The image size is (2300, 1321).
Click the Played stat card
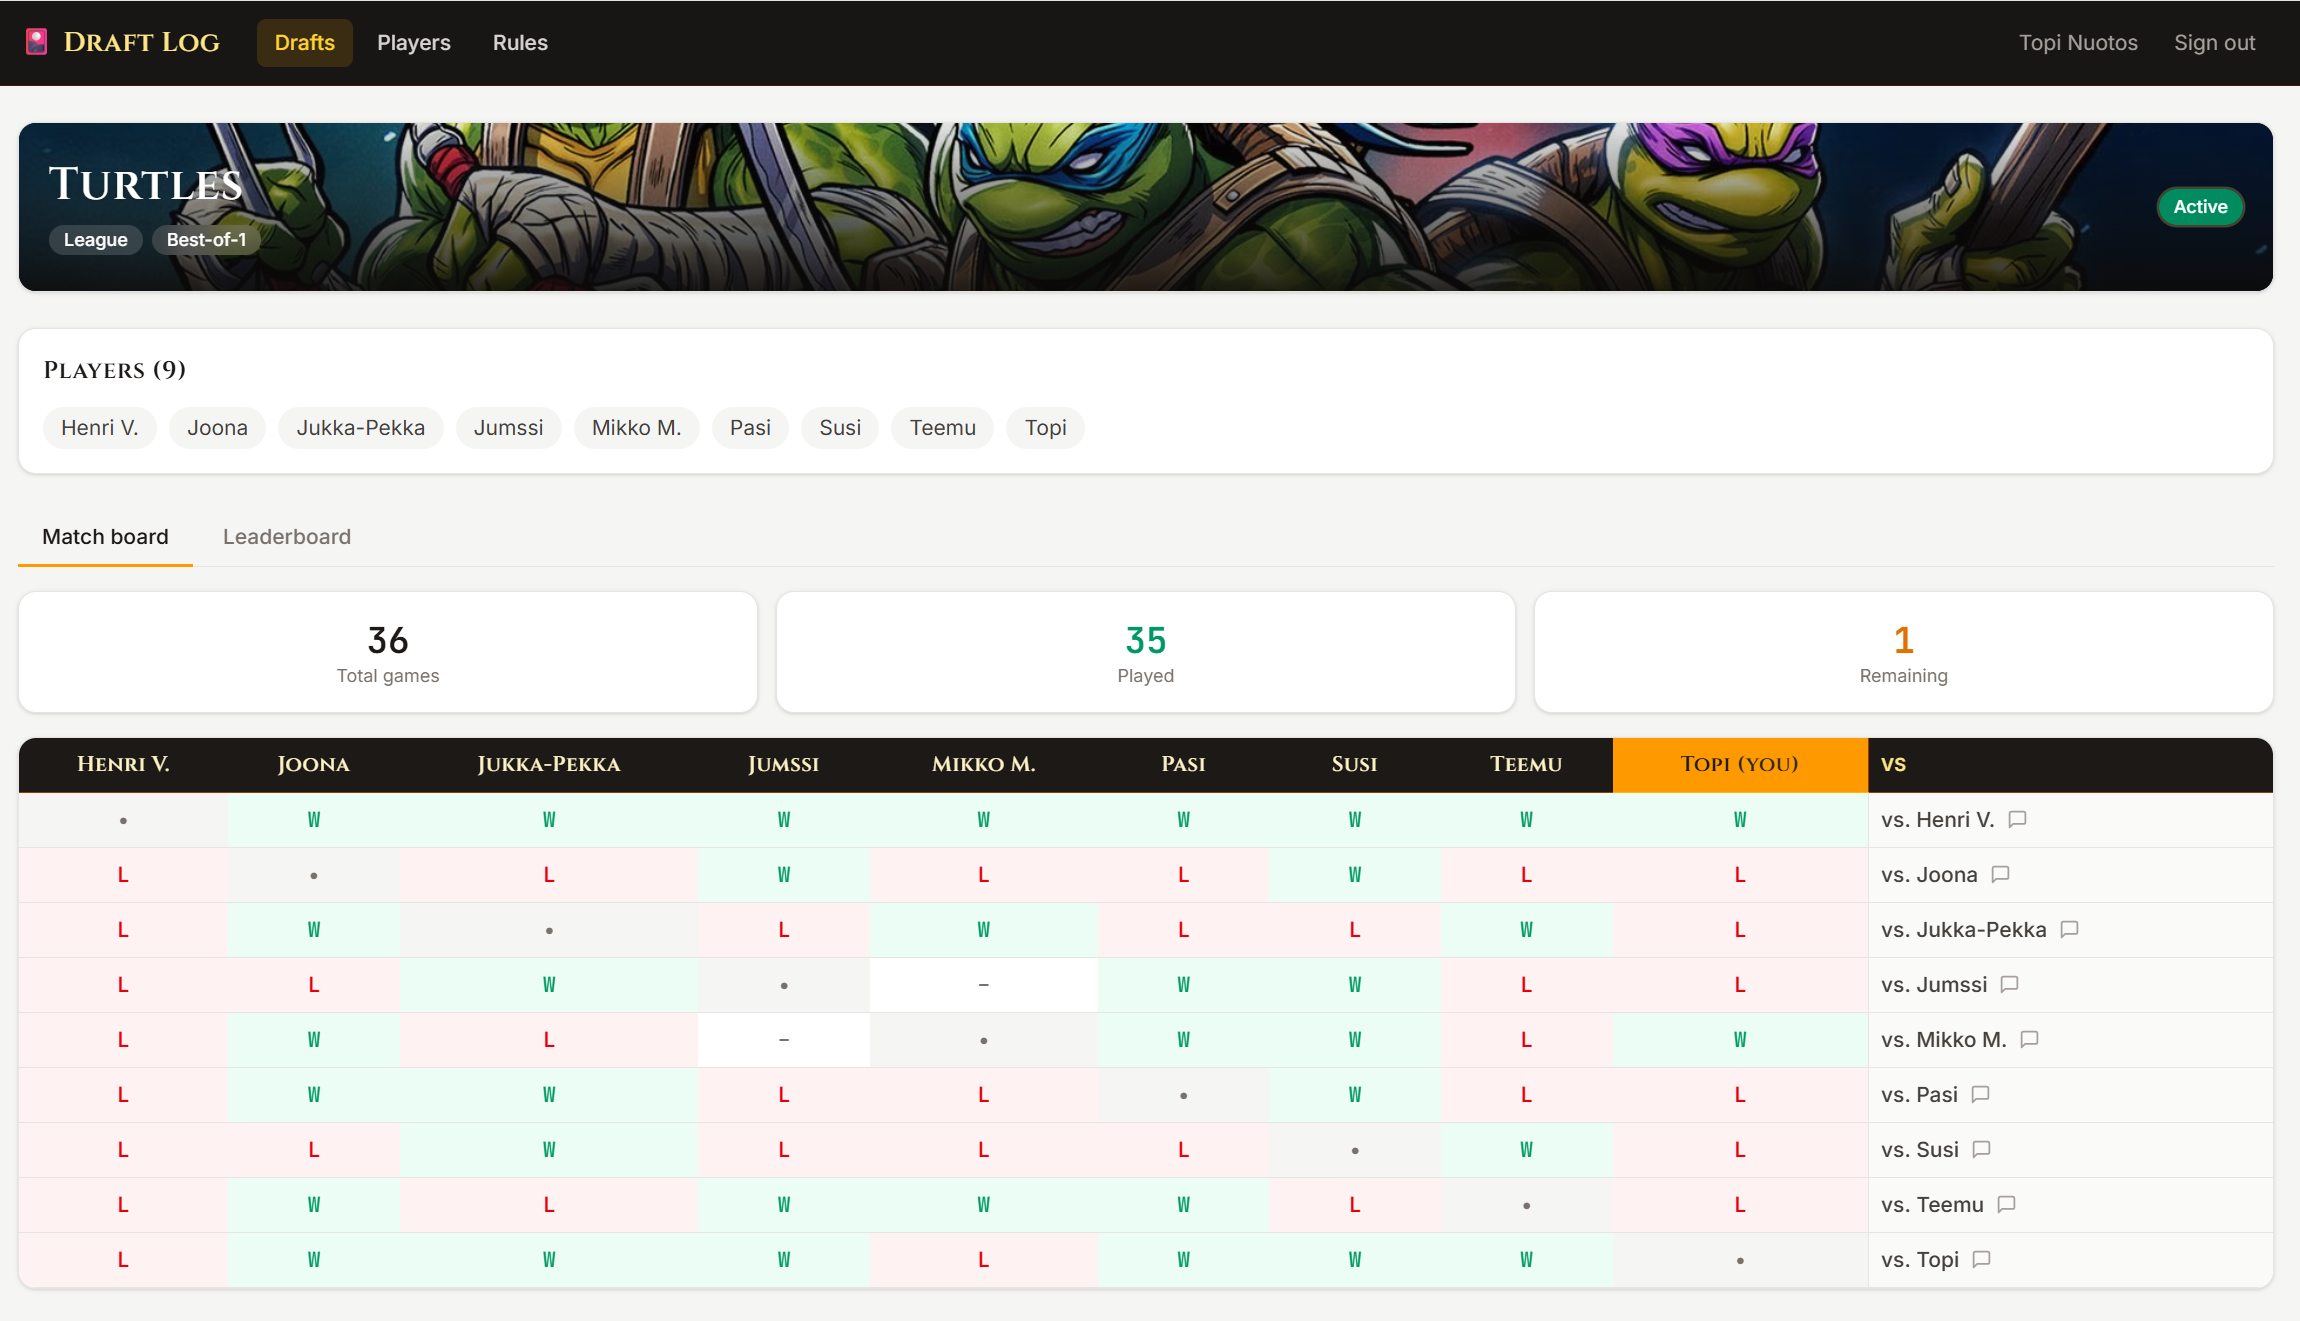[1146, 652]
